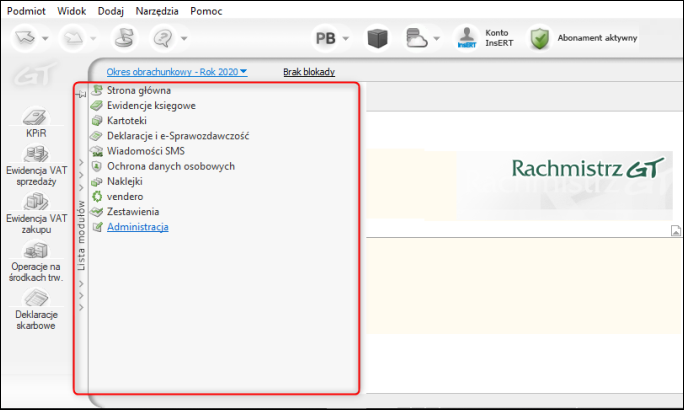The image size is (684, 410).
Task: Open the Dodaj menu
Action: tap(111, 11)
